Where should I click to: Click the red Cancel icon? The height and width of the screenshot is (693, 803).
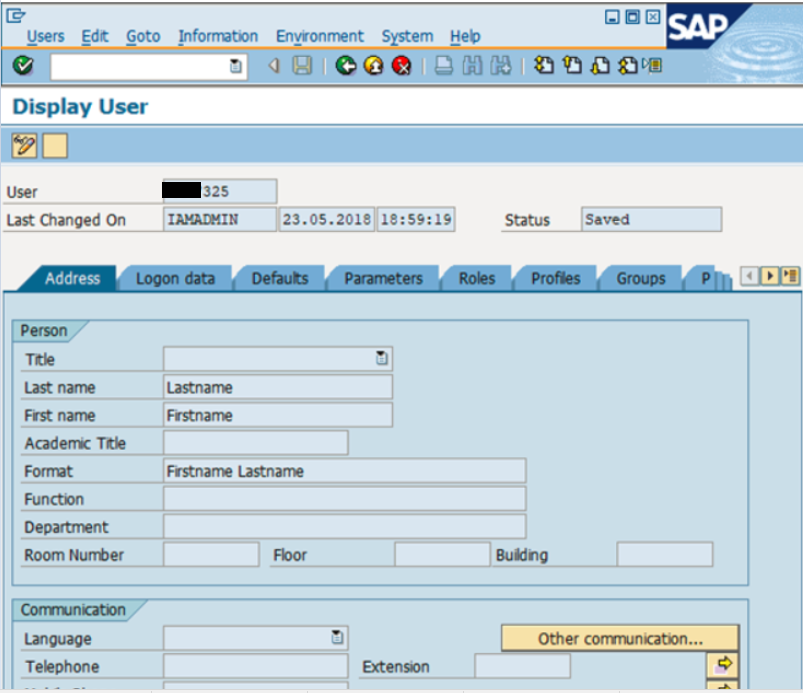pyautogui.click(x=401, y=66)
